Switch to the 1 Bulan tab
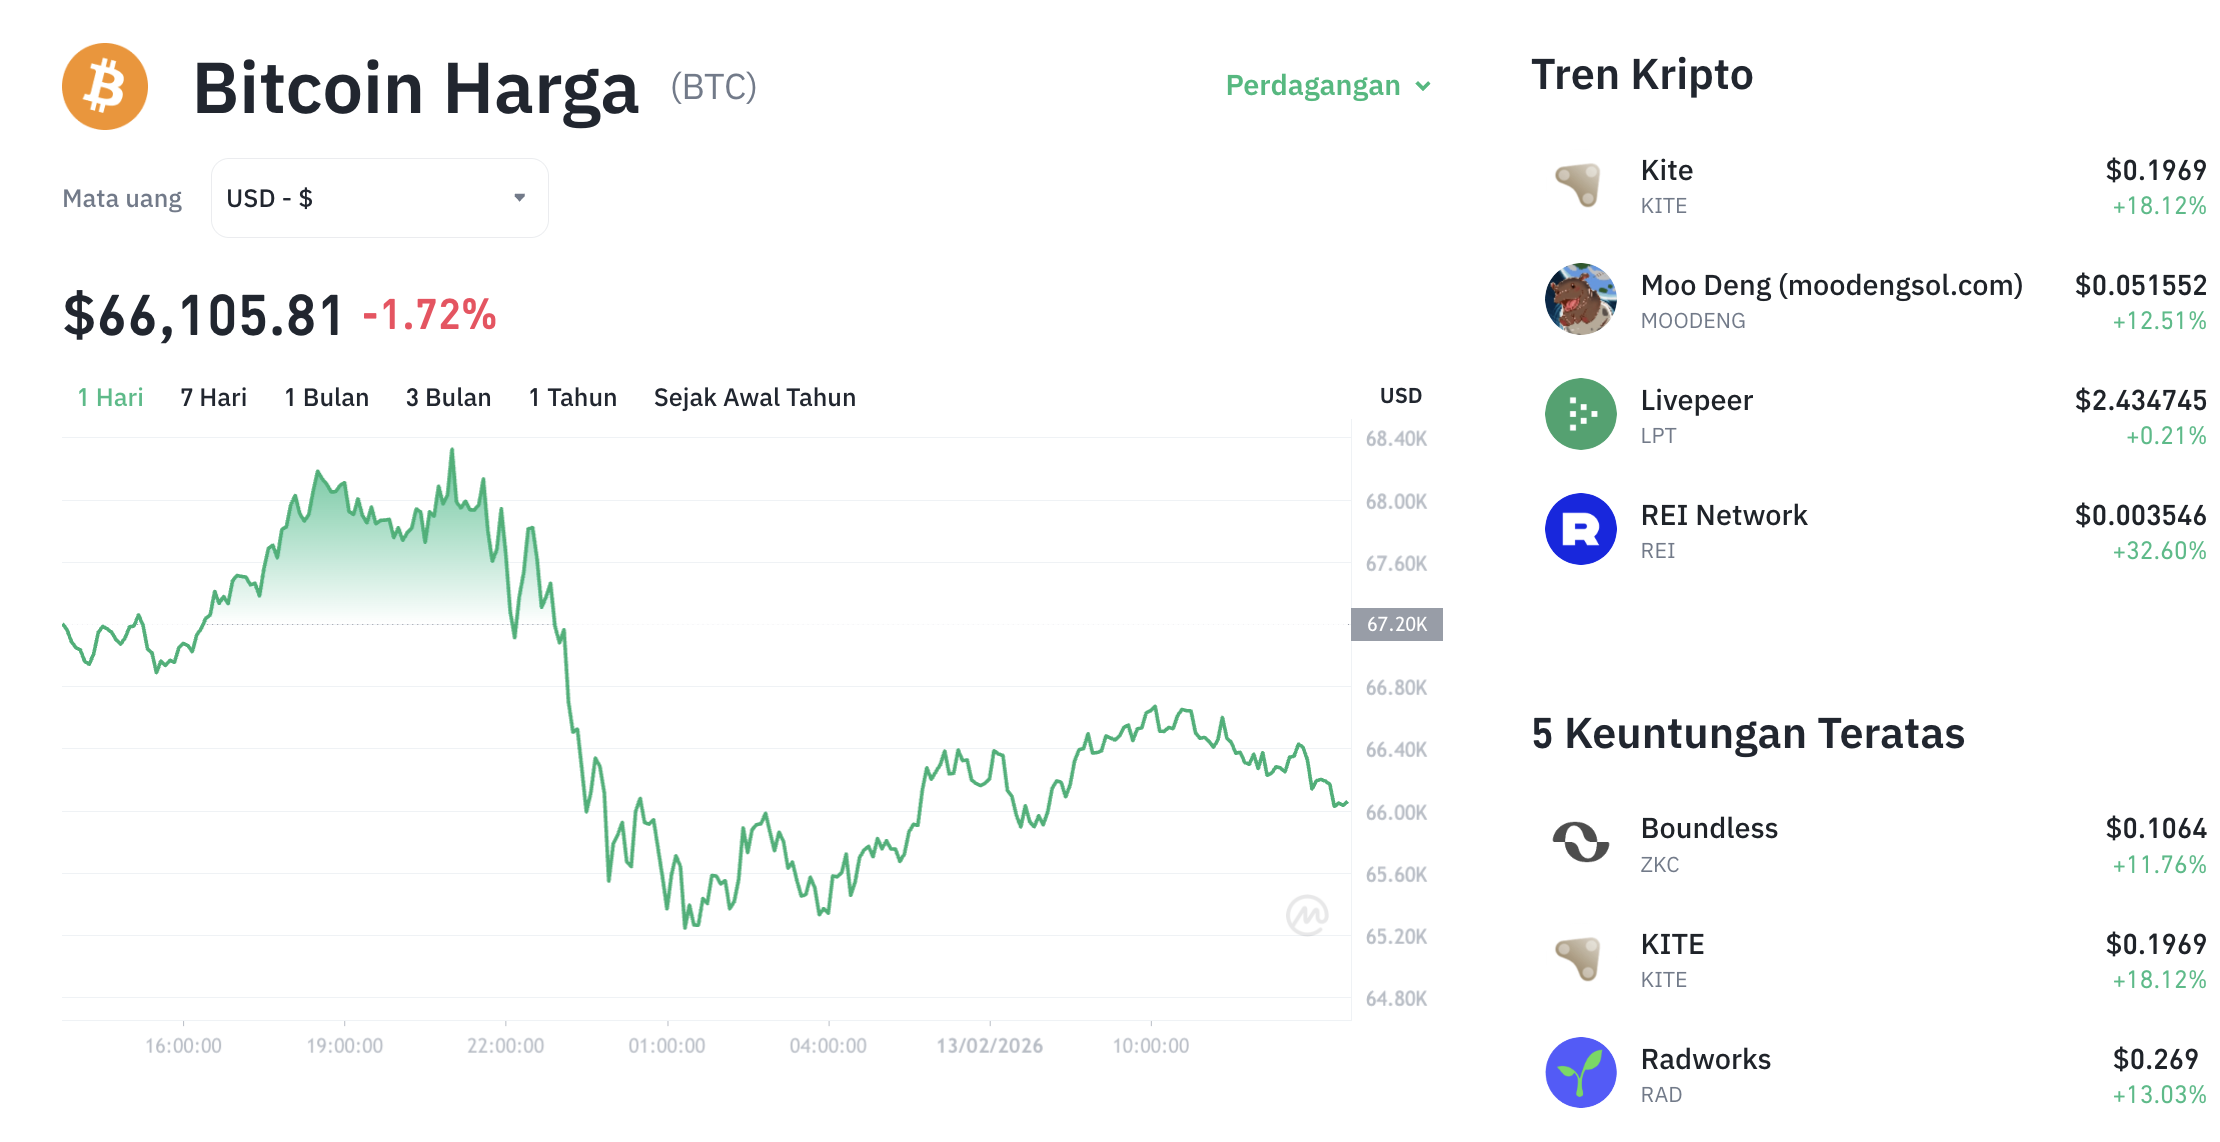The image size is (2220, 1142). [326, 397]
